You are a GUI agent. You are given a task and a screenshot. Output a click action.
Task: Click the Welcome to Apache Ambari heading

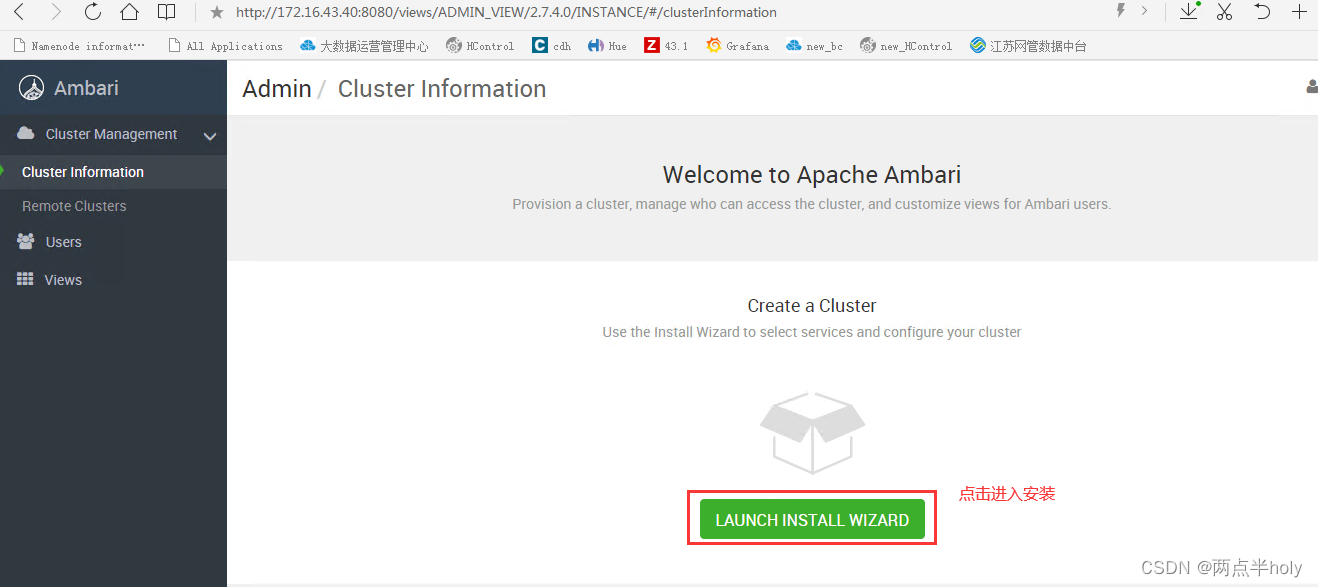click(812, 175)
